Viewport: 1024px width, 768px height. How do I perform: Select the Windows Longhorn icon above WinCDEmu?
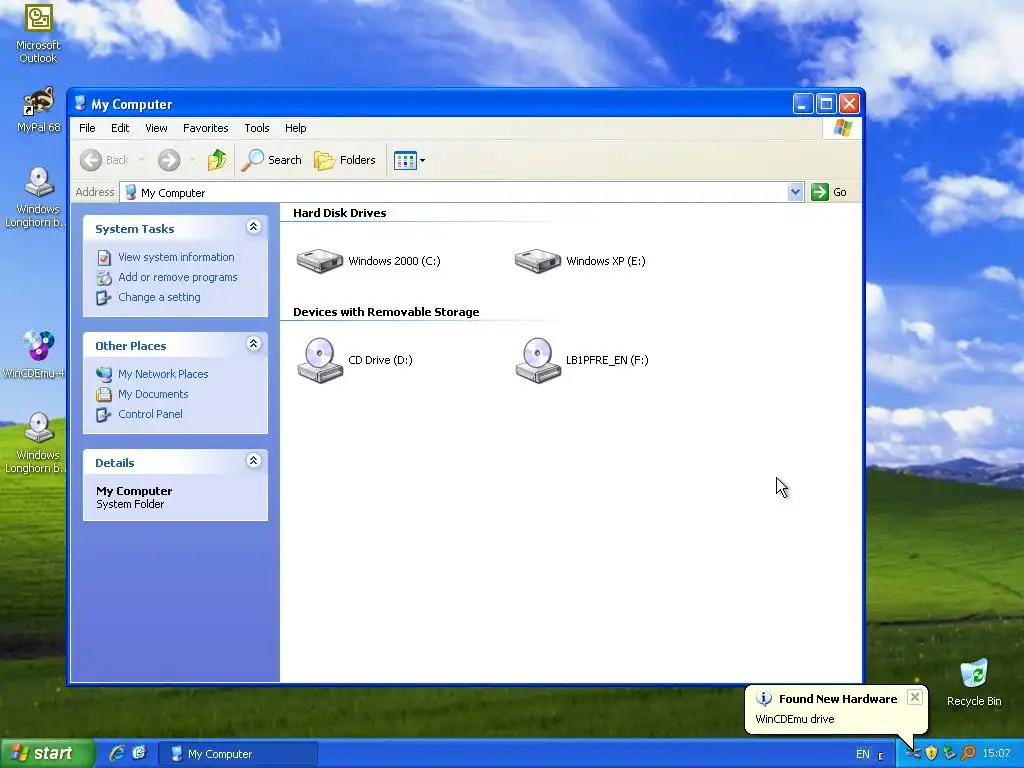coord(39,182)
